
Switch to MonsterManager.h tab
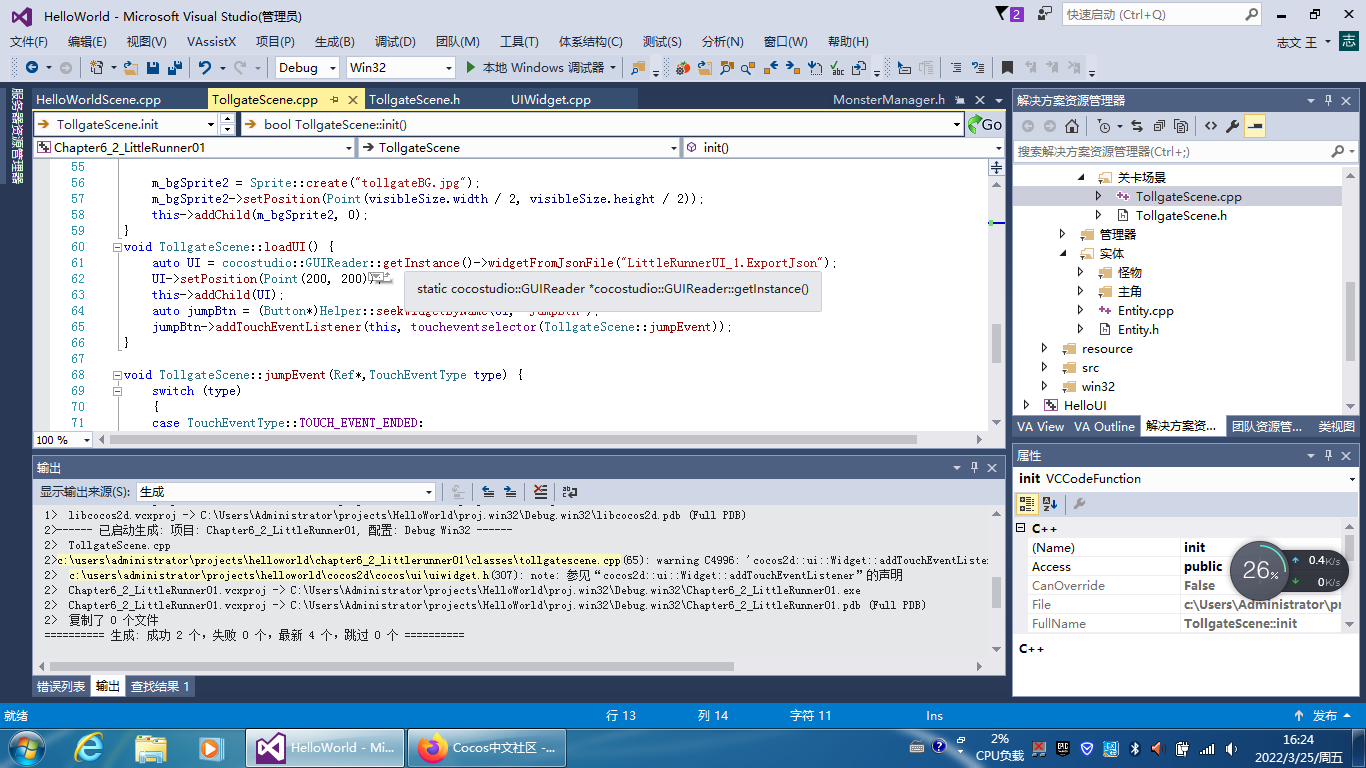(x=888, y=100)
